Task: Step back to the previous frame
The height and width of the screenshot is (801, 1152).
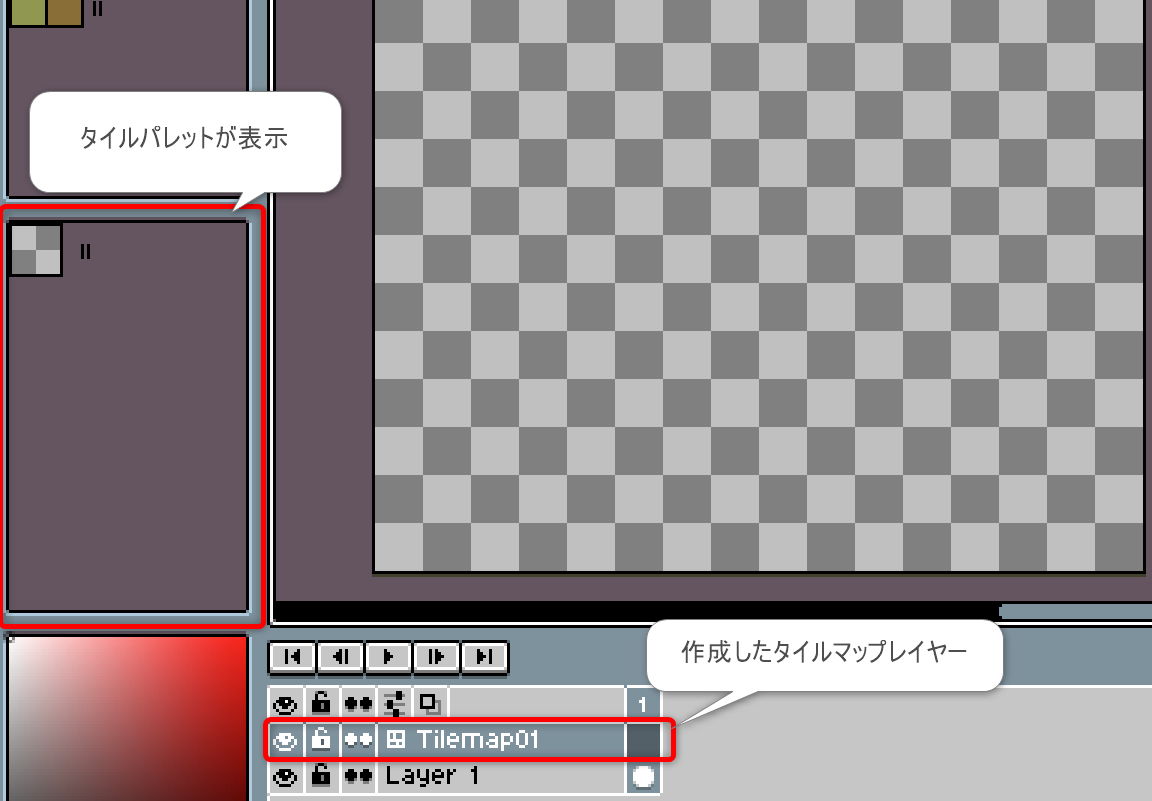Action: pyautogui.click(x=340, y=657)
